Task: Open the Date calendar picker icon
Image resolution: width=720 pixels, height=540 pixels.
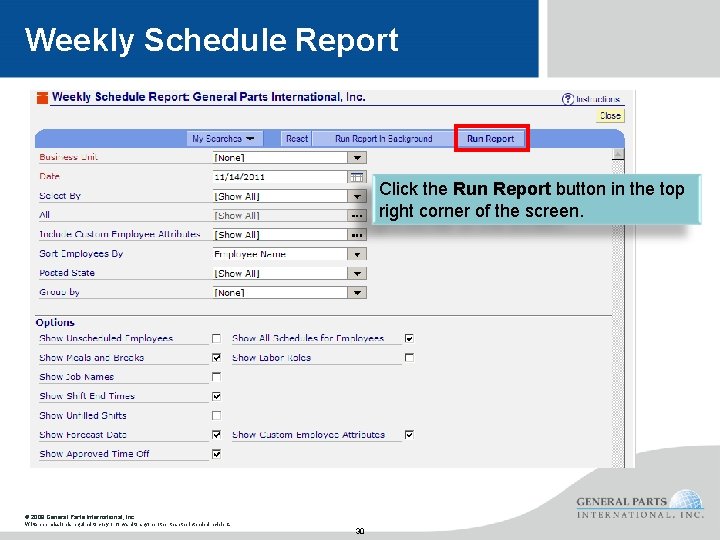Action: pyautogui.click(x=357, y=177)
